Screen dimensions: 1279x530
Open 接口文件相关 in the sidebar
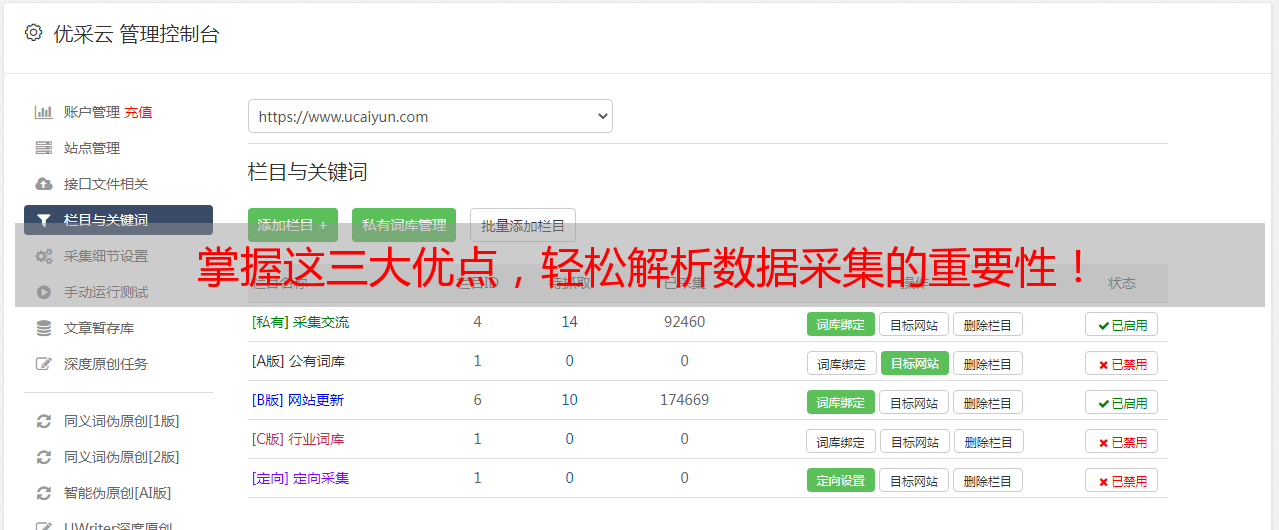point(106,184)
